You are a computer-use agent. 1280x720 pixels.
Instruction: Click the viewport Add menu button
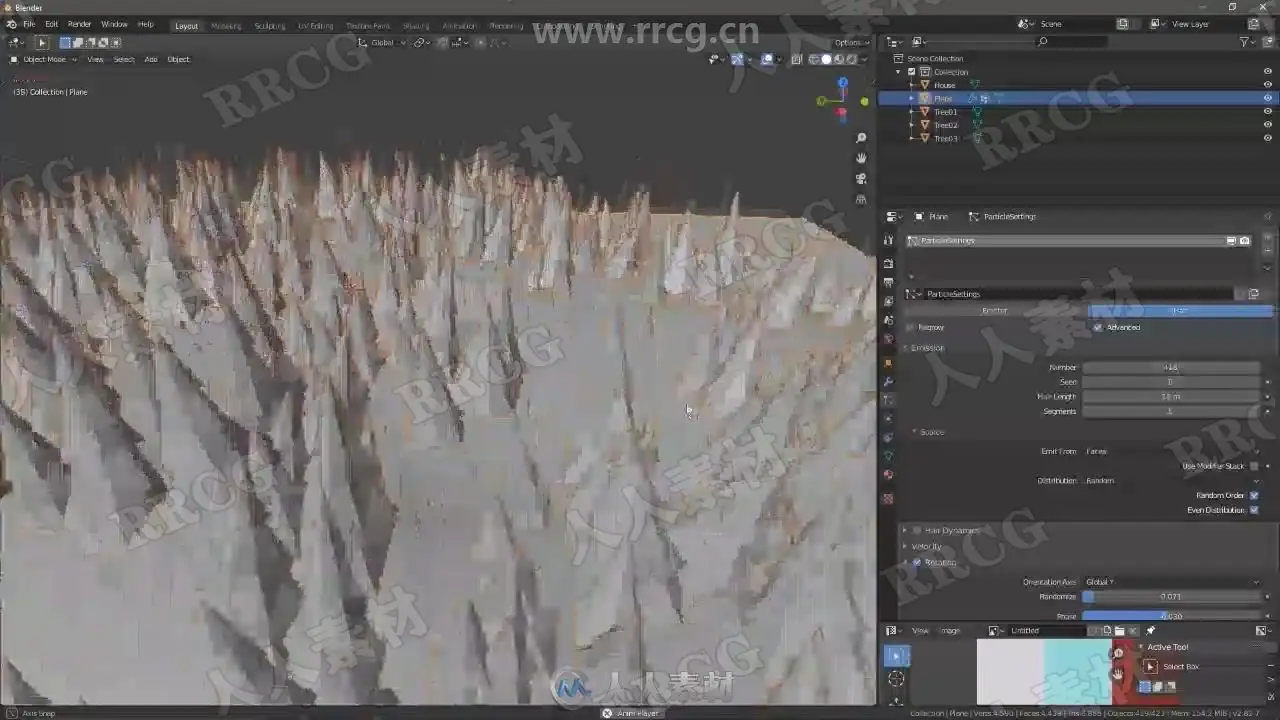pos(151,59)
